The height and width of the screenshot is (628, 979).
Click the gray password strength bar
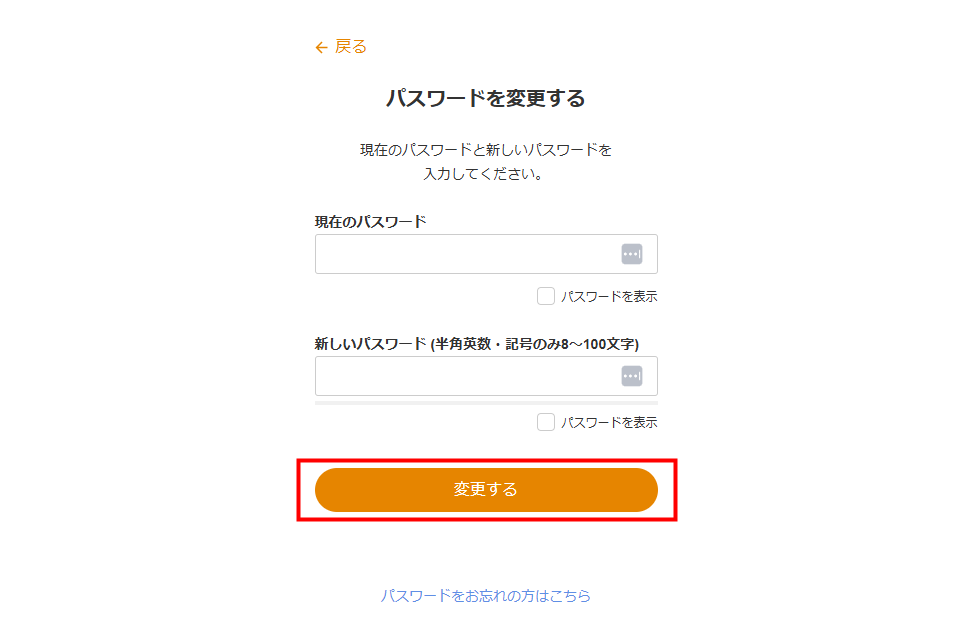[x=485, y=403]
